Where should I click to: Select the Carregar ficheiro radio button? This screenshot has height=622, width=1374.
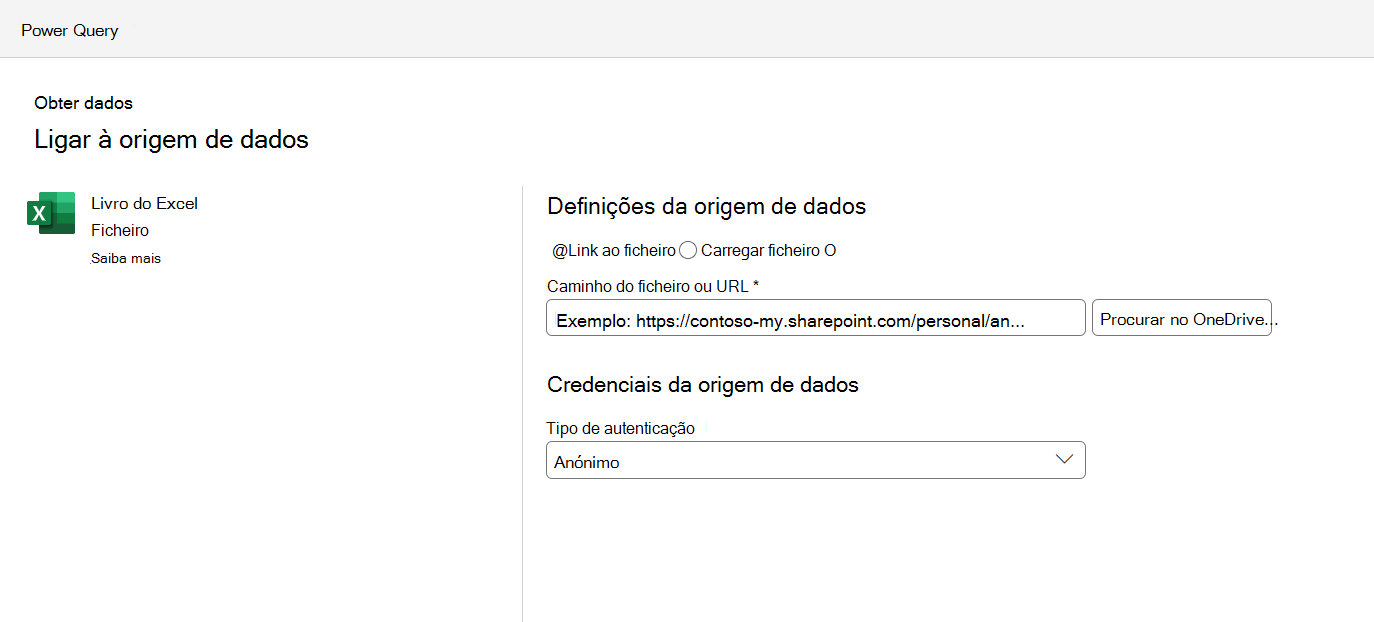coord(688,250)
